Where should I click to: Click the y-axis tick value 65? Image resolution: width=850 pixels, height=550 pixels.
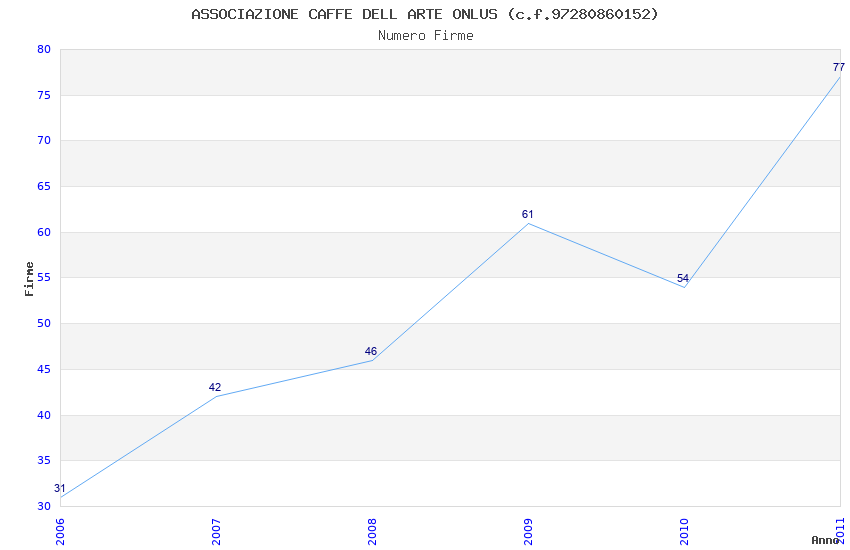44,186
